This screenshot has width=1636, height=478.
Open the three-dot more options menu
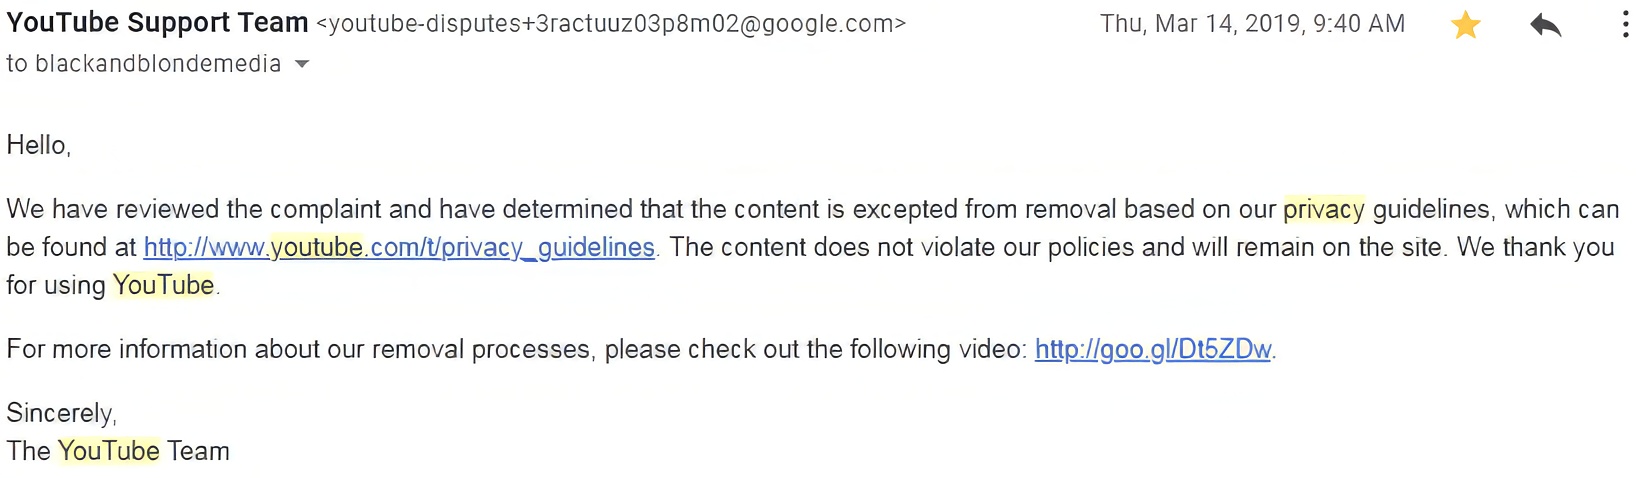[x=1625, y=25]
